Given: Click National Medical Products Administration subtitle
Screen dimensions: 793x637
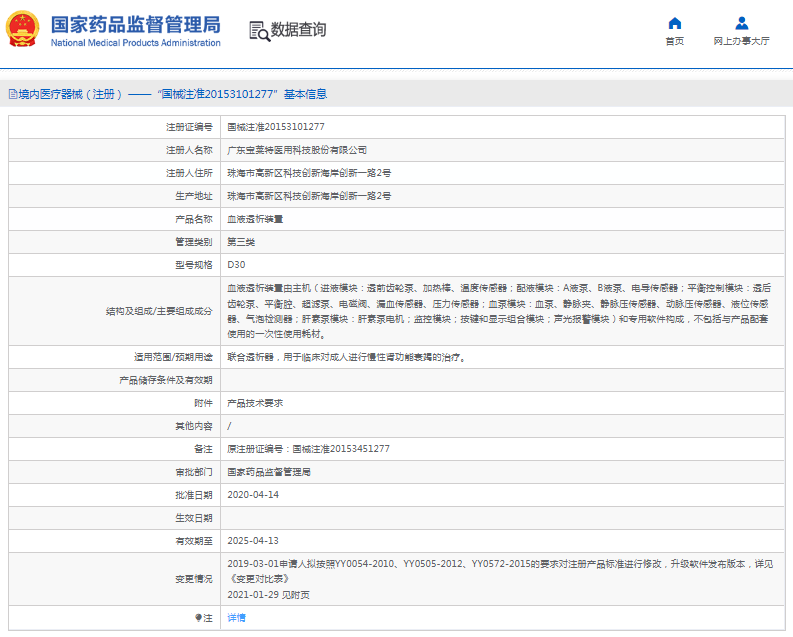Looking at the screenshot, I should pos(135,43).
